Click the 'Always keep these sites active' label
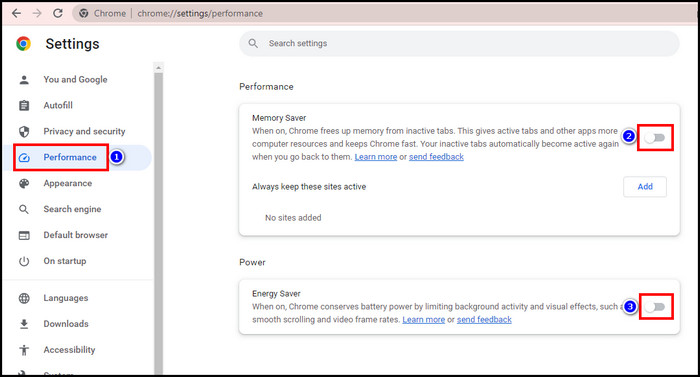Viewport: 700px width, 377px height. (x=309, y=187)
